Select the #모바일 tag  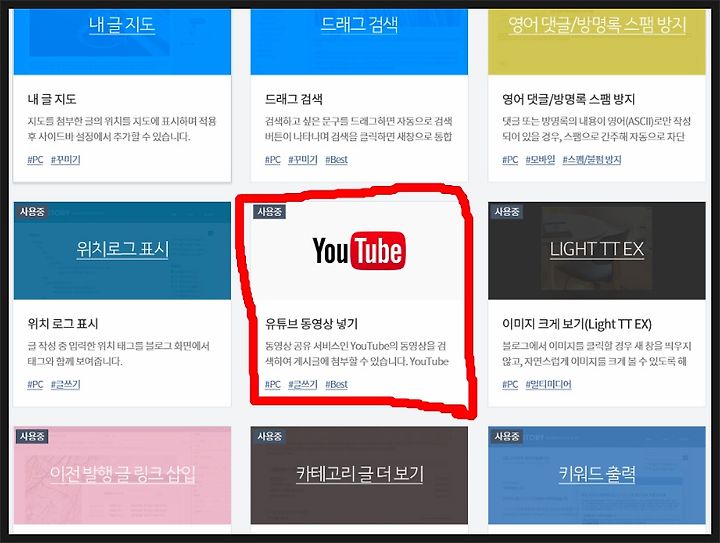click(540, 160)
